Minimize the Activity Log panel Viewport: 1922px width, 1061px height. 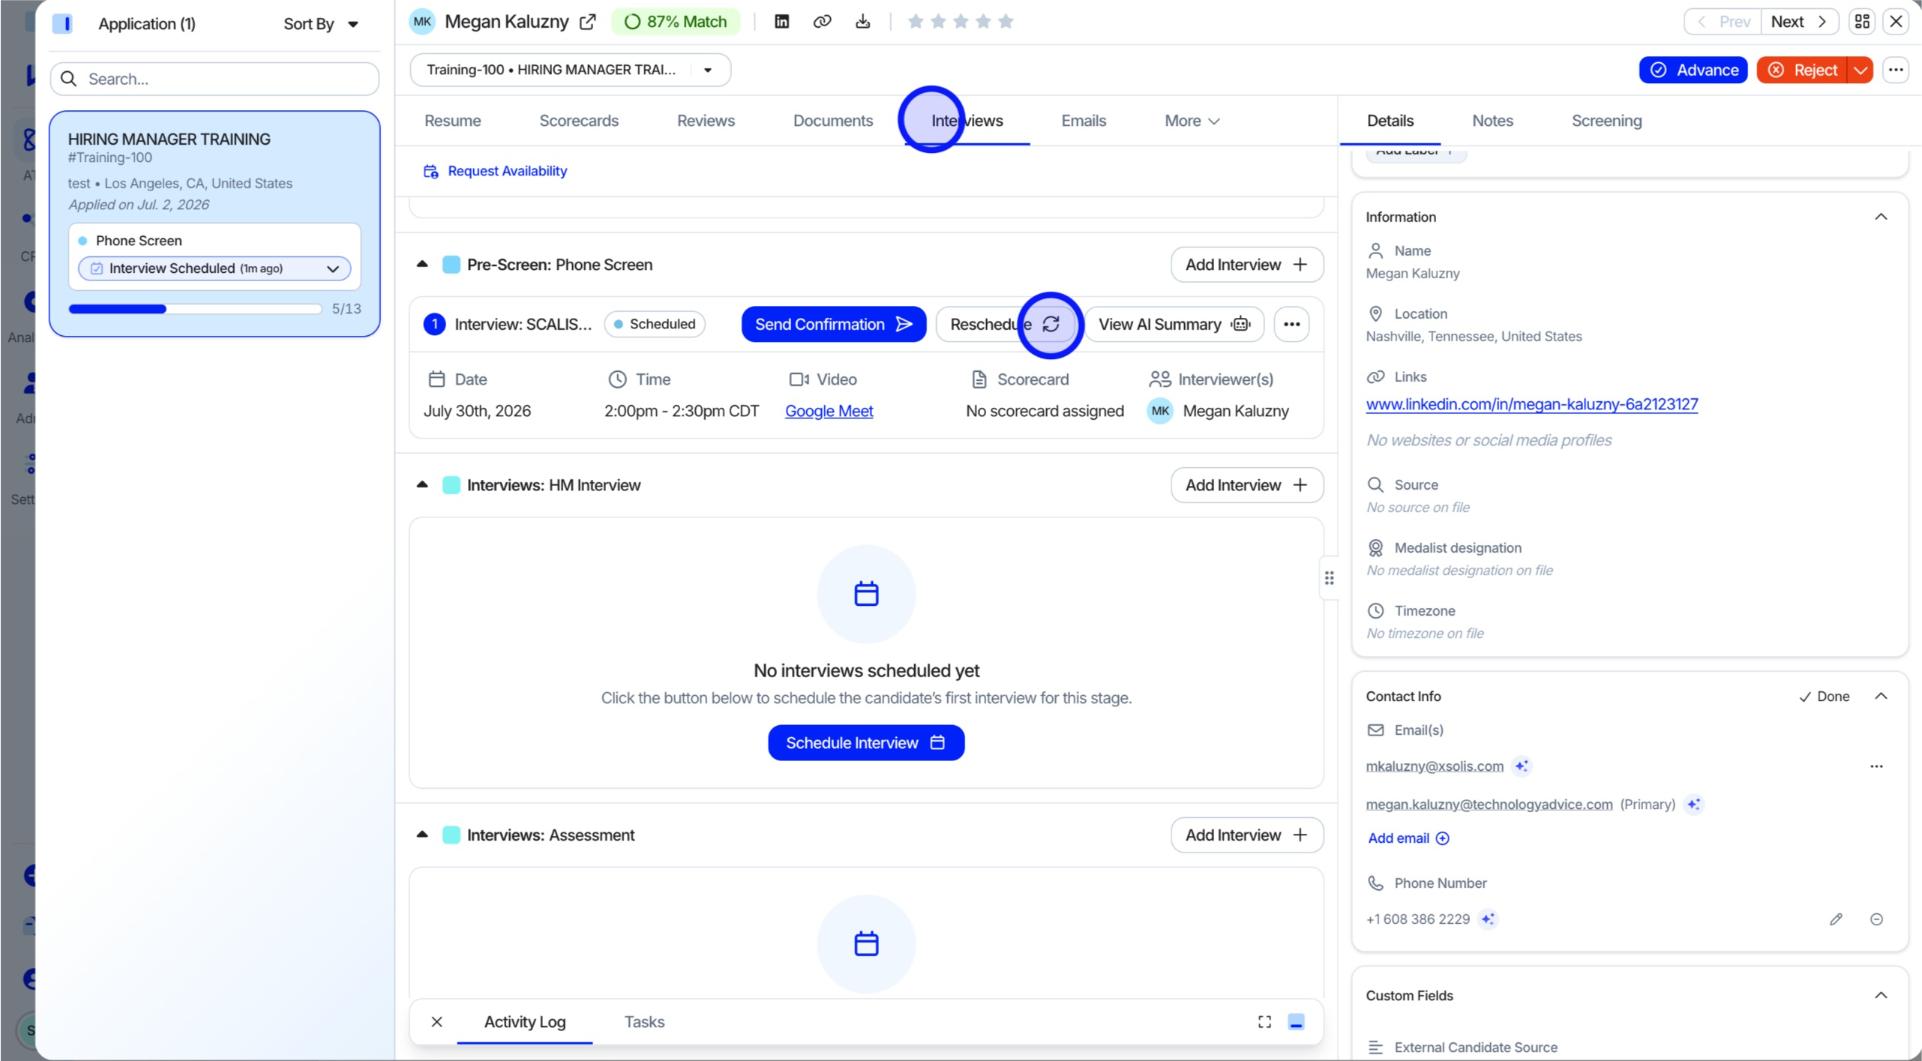pos(1296,1022)
